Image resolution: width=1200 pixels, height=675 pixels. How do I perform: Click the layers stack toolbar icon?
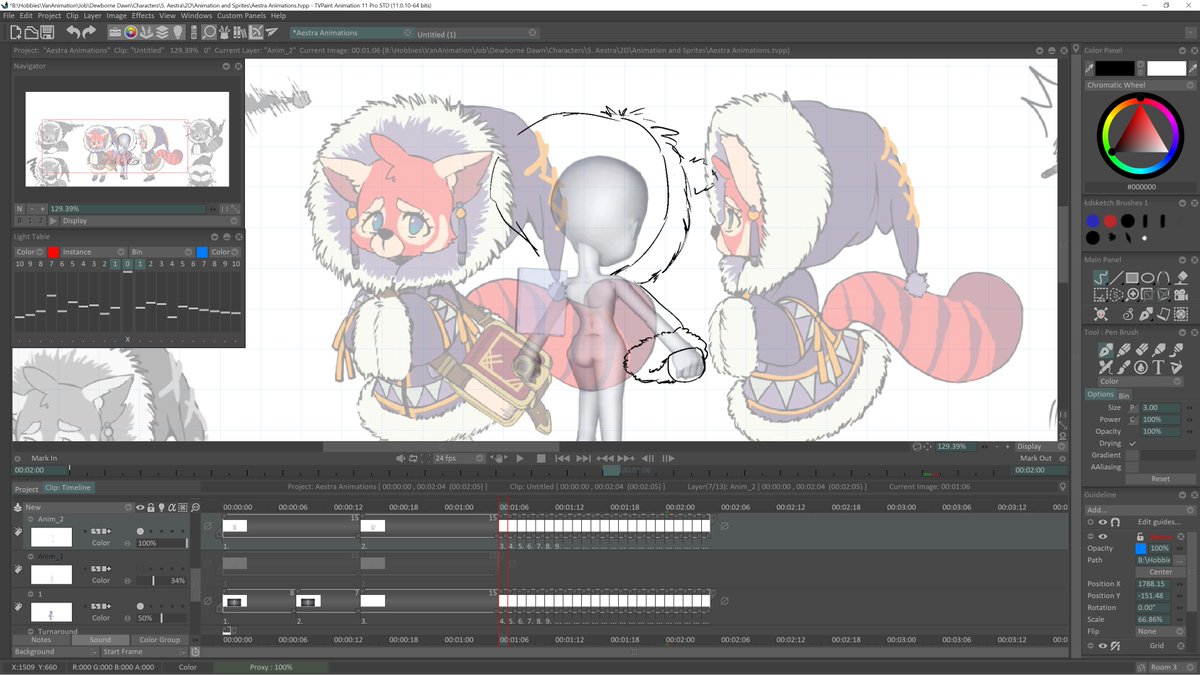[x=162, y=33]
